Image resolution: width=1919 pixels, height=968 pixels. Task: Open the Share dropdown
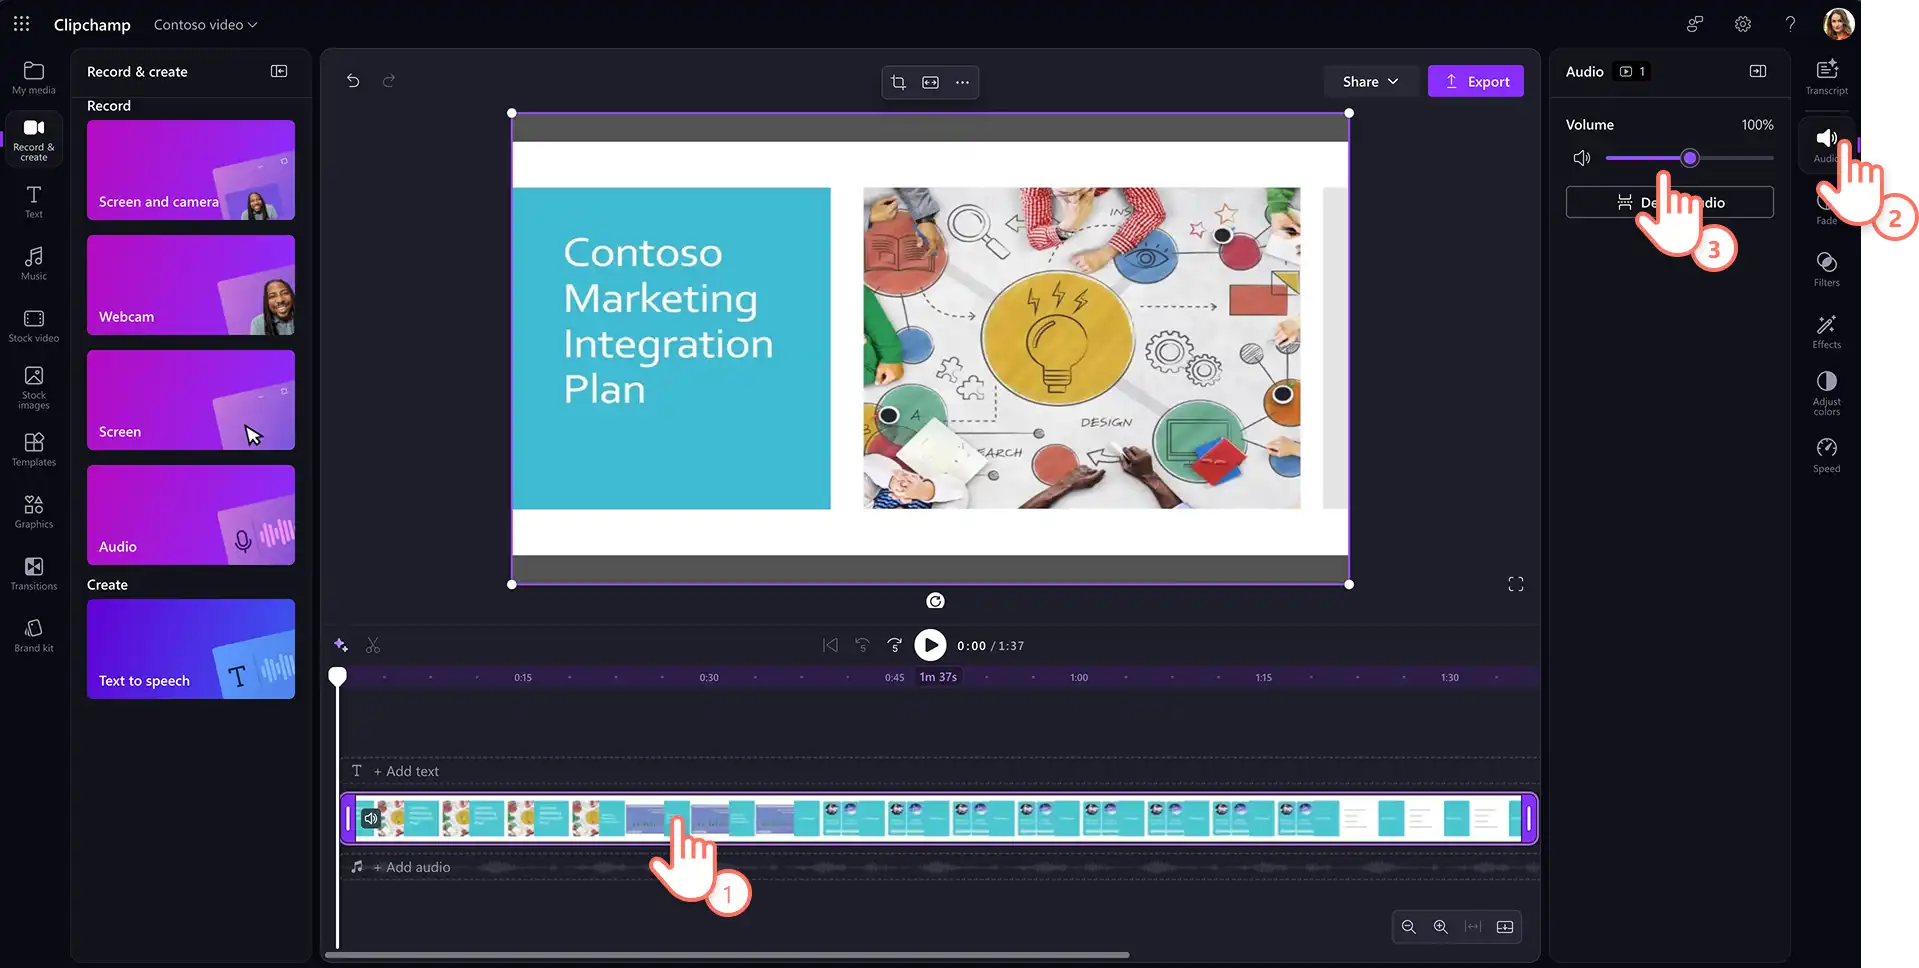(x=1370, y=82)
